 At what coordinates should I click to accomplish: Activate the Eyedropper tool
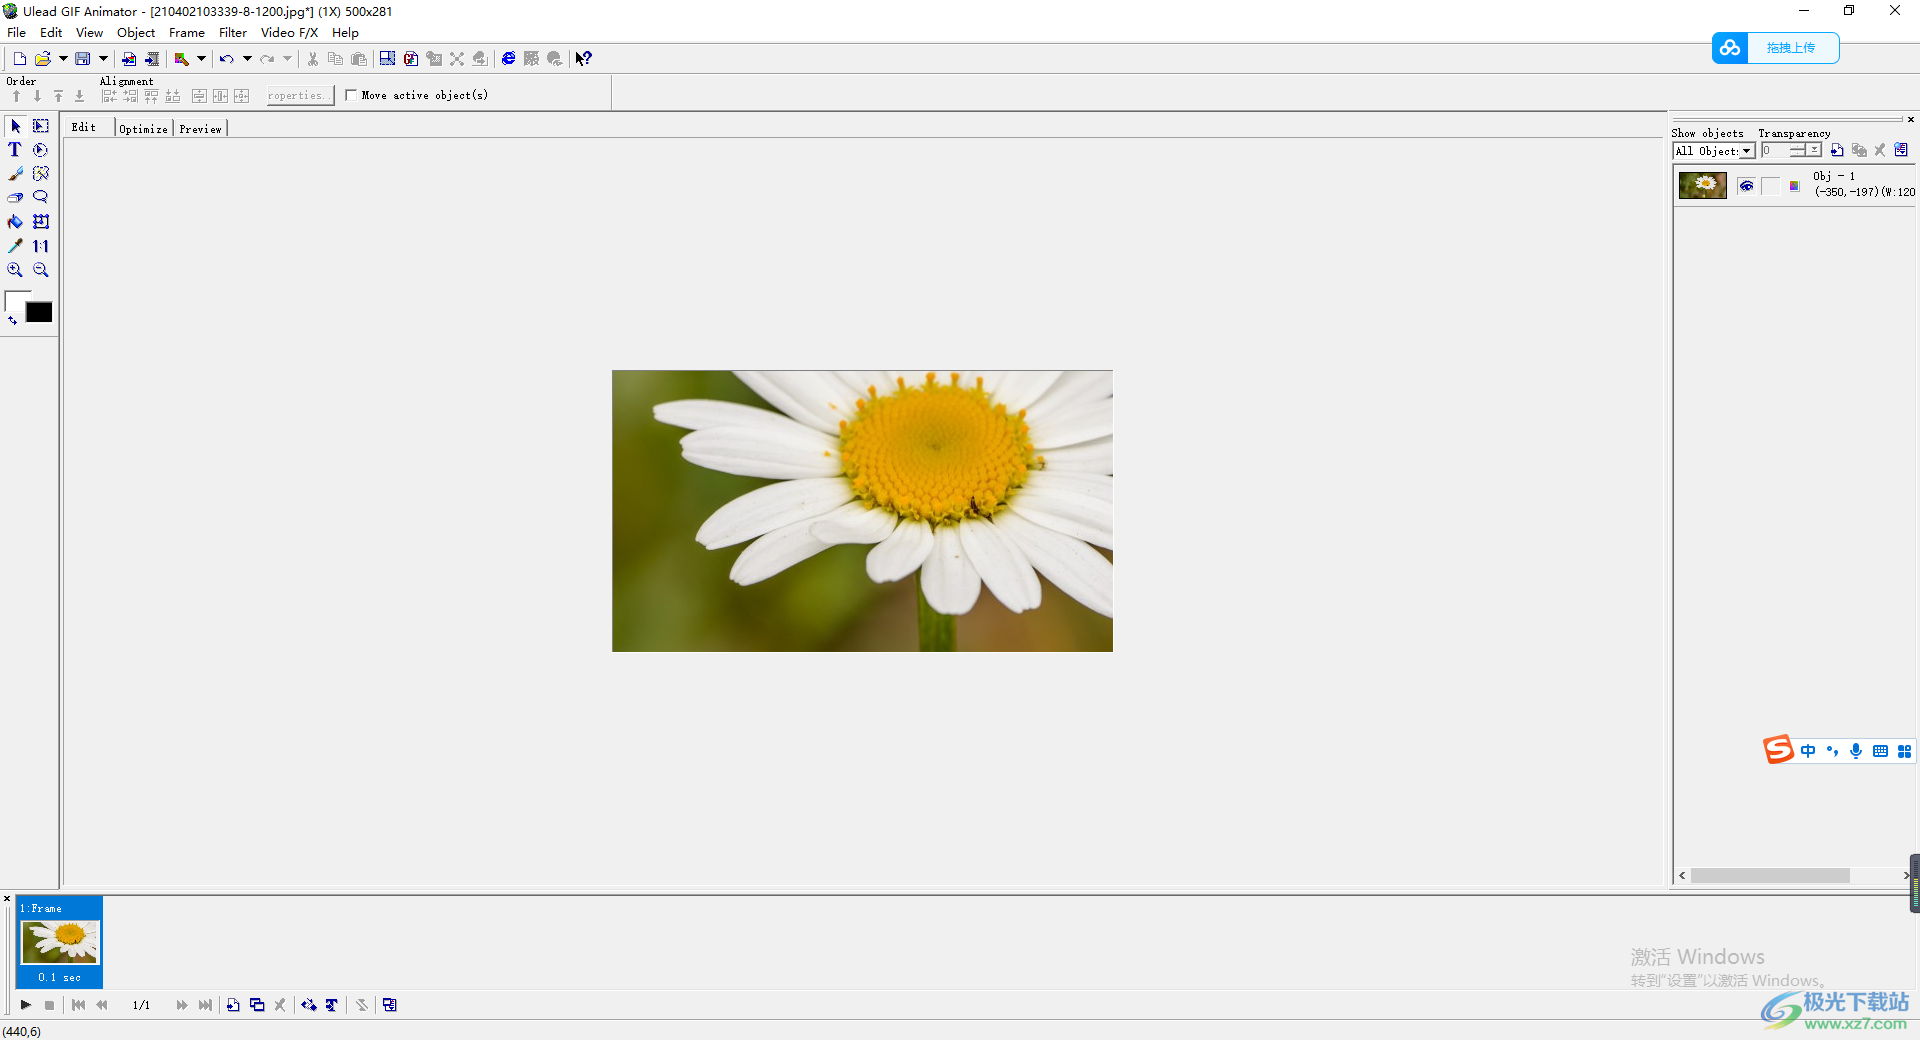click(15, 246)
